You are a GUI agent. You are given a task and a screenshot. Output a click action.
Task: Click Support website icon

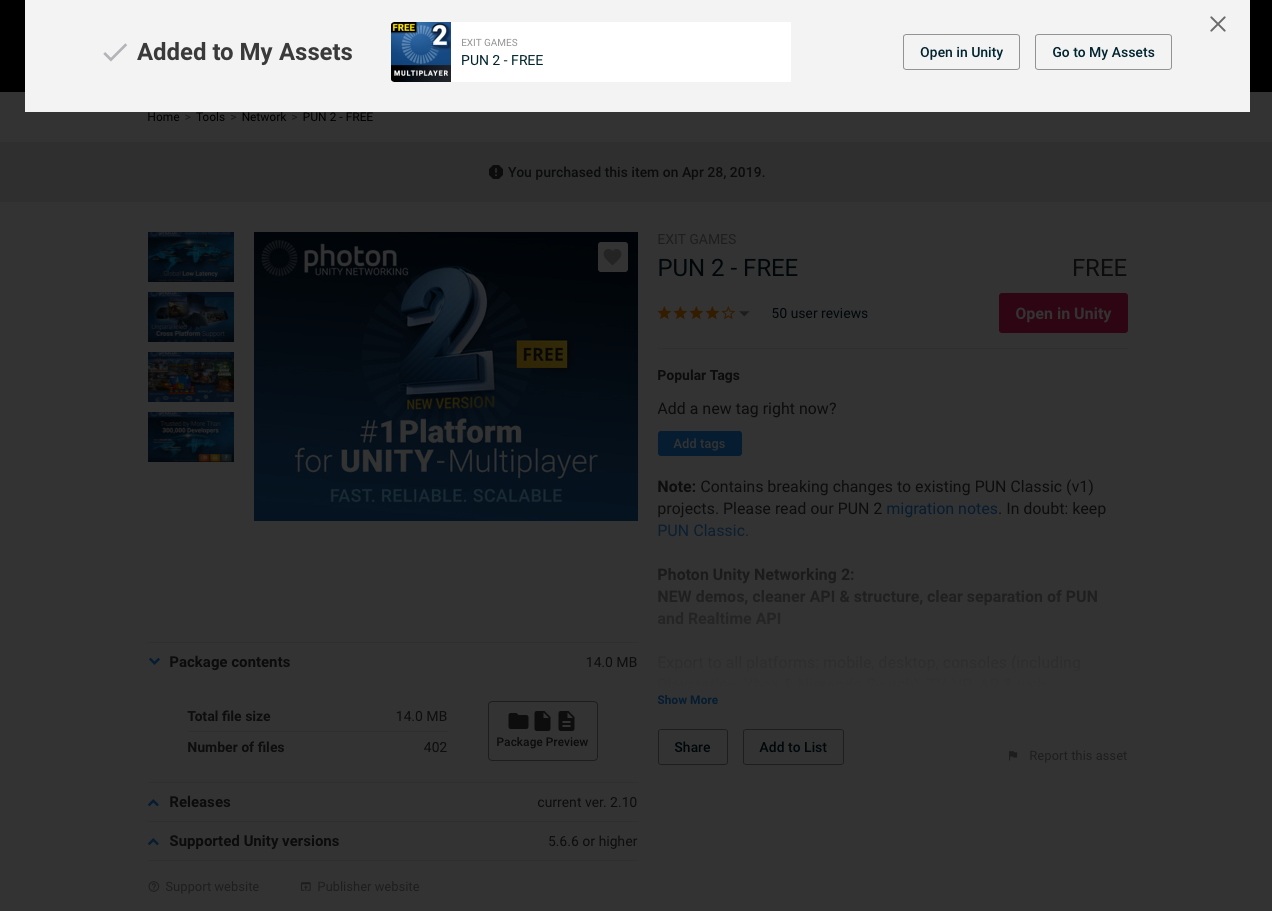(x=154, y=887)
